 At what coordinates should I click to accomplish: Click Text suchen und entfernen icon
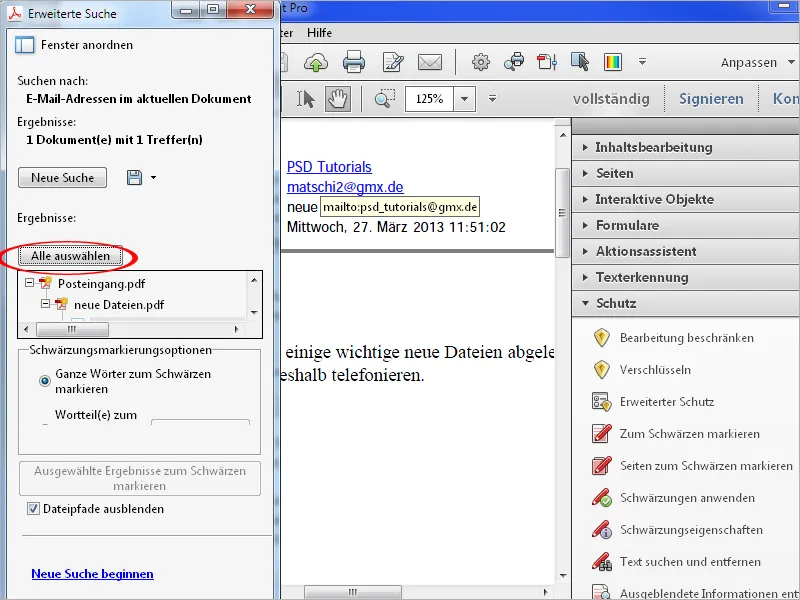(602, 562)
